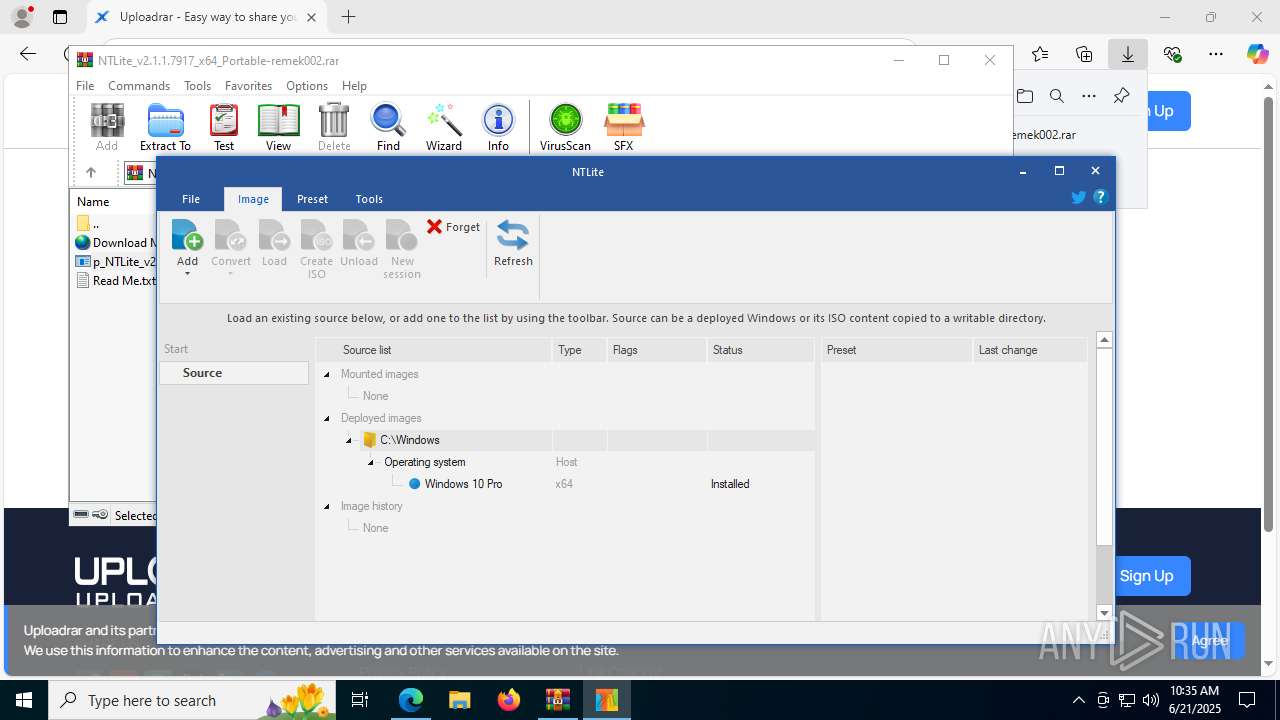
Task: Switch to the Tools tab in NTLite
Action: click(369, 199)
